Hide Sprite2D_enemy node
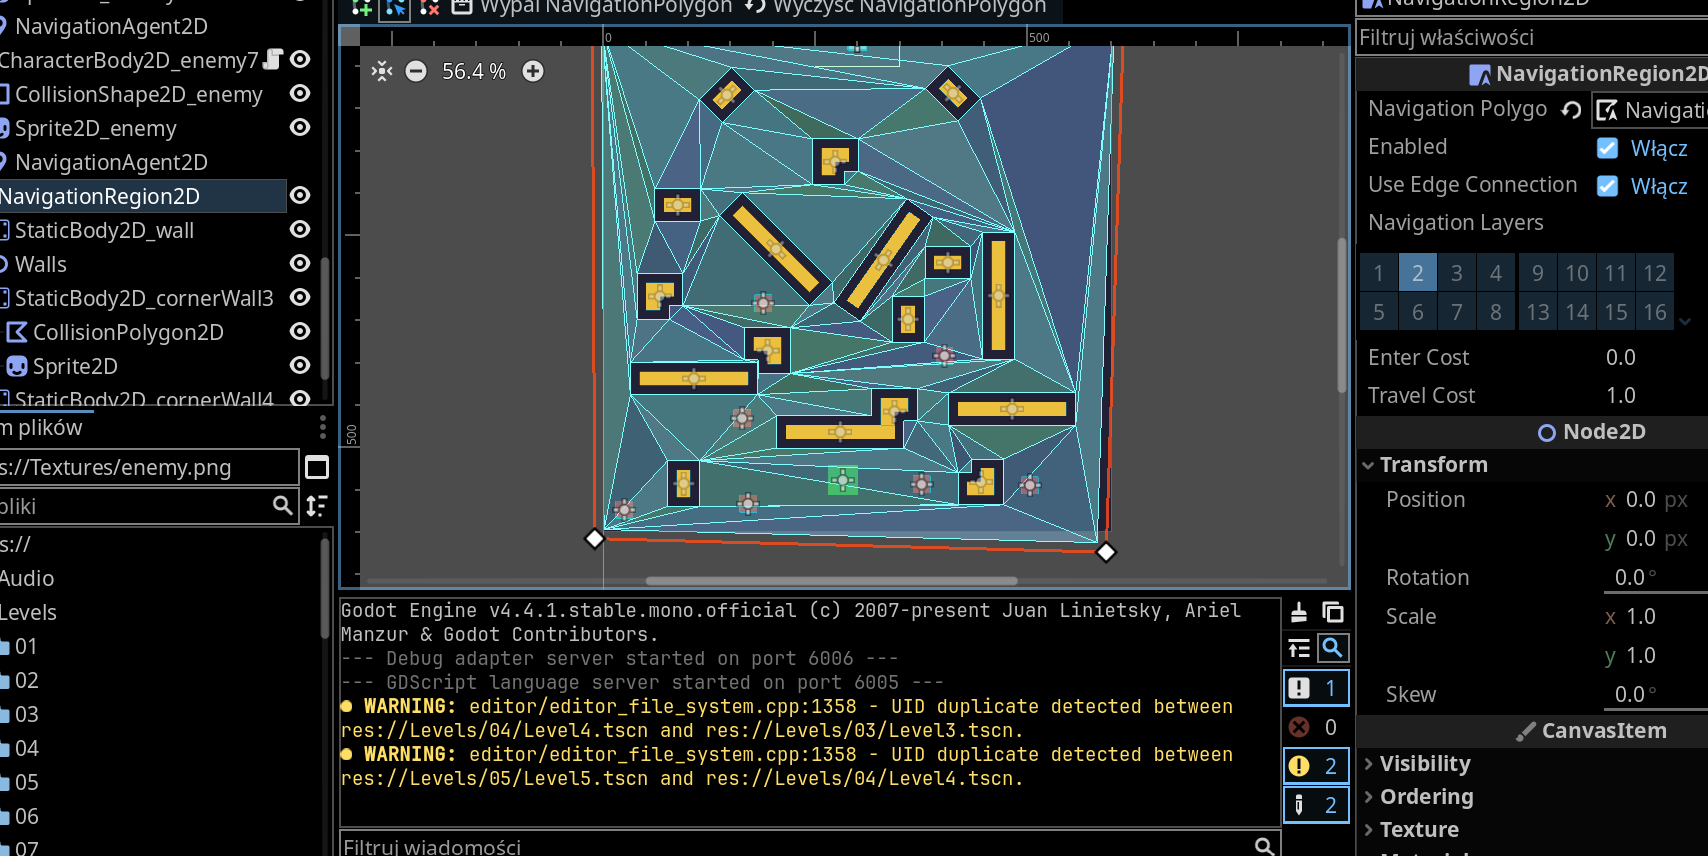The image size is (1708, 856). [300, 128]
